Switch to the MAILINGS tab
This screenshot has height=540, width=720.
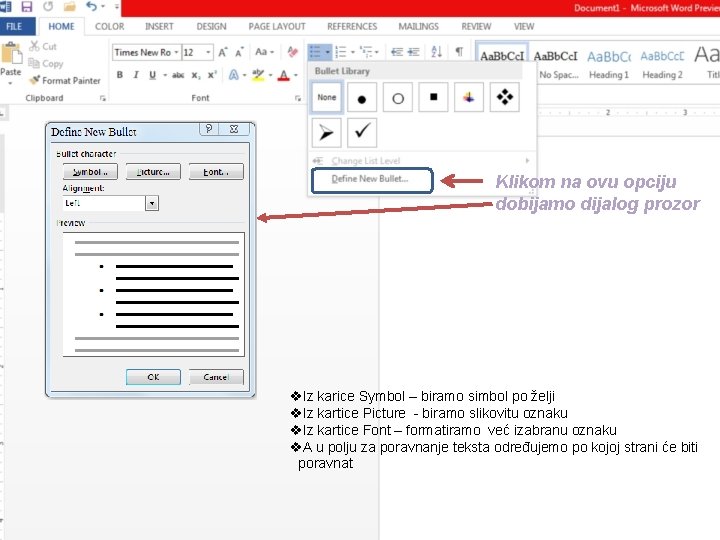pyautogui.click(x=418, y=27)
